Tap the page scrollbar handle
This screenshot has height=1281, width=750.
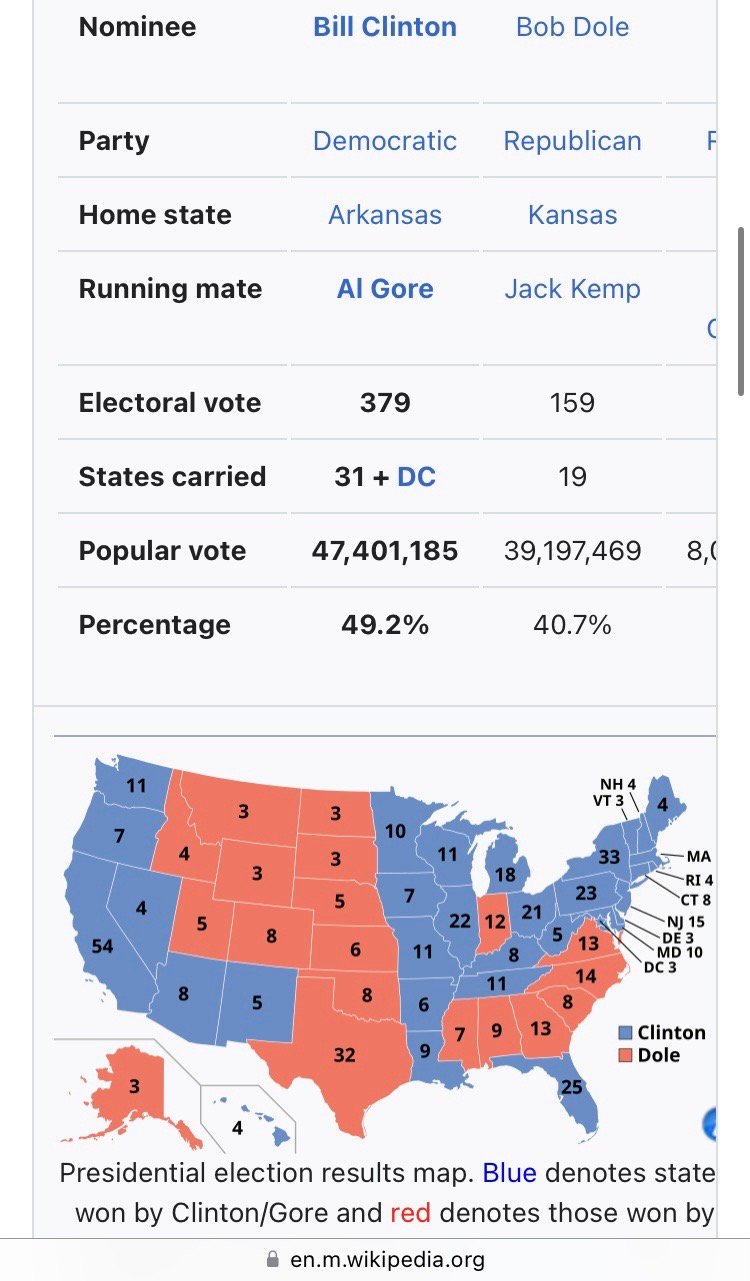(741, 312)
